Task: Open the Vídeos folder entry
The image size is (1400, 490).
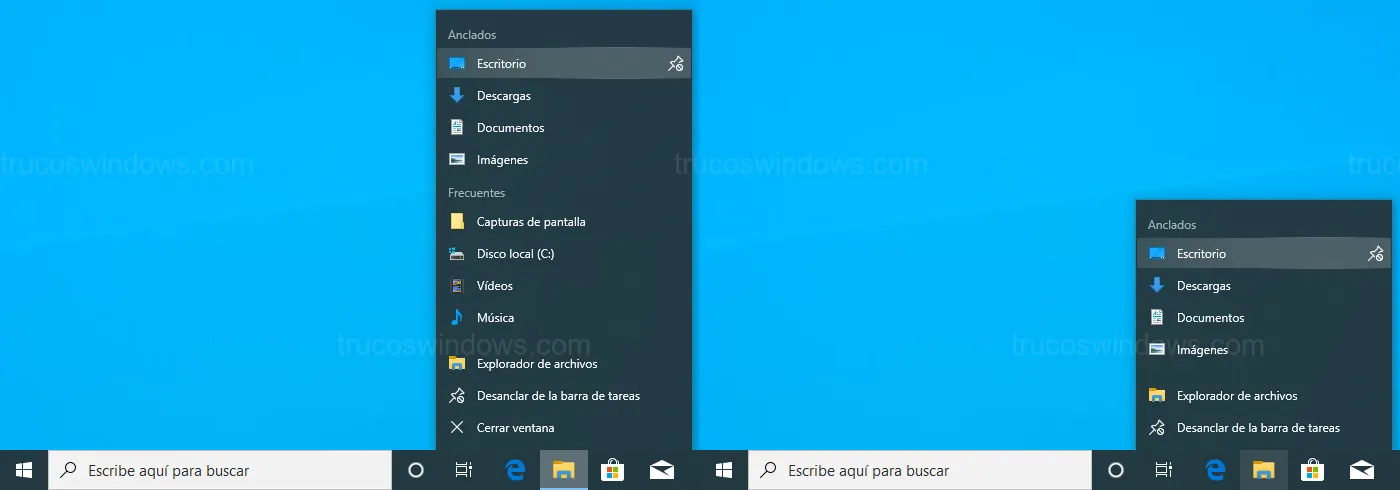Action: tap(494, 286)
